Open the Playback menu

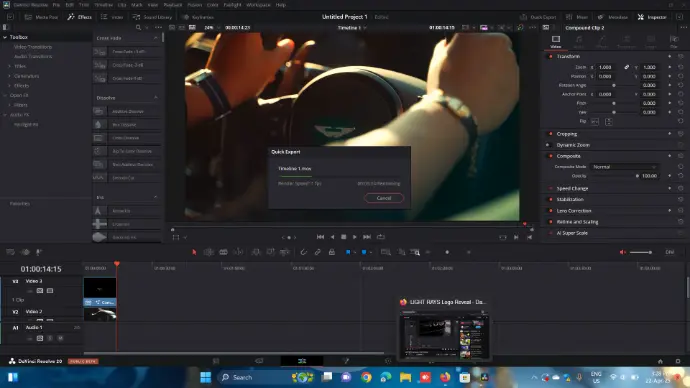(172, 5)
